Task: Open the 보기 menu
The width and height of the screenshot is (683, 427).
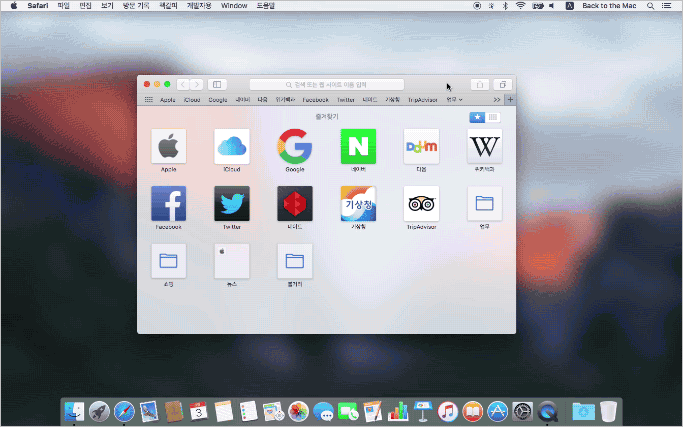Action: tap(107, 6)
